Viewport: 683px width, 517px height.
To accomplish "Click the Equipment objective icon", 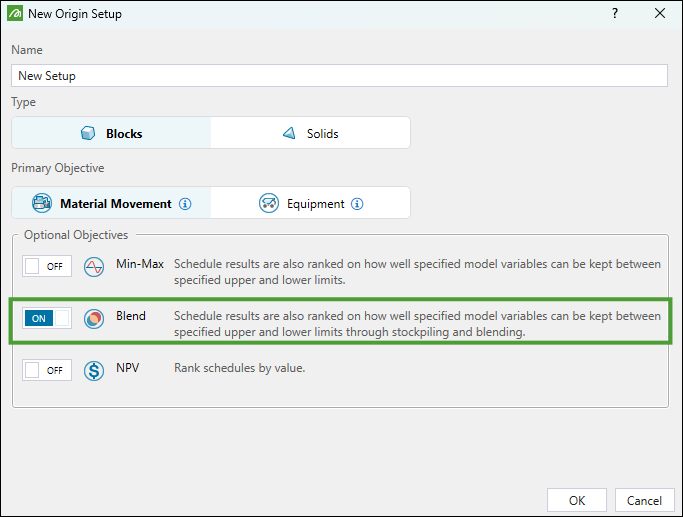I will coord(268,203).
